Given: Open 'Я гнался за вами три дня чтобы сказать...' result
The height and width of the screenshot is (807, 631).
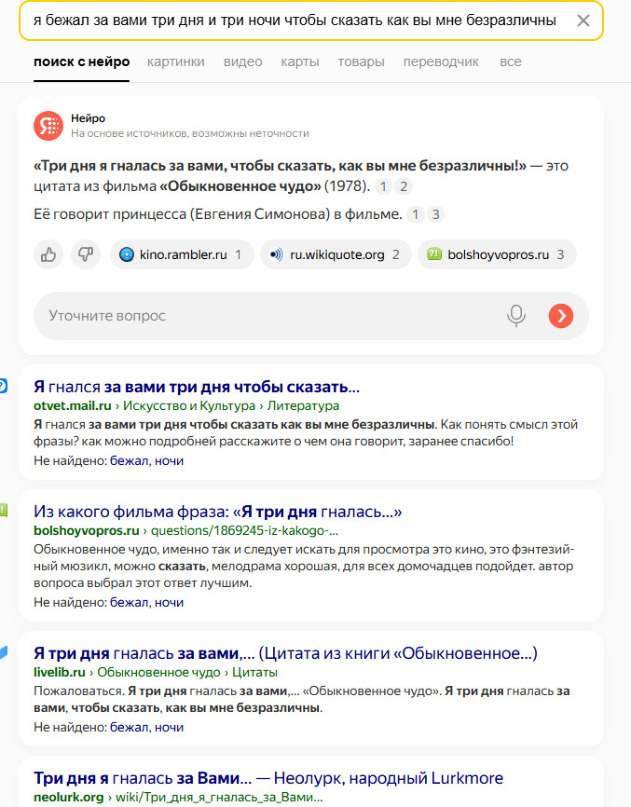Looking at the screenshot, I should (x=197, y=387).
